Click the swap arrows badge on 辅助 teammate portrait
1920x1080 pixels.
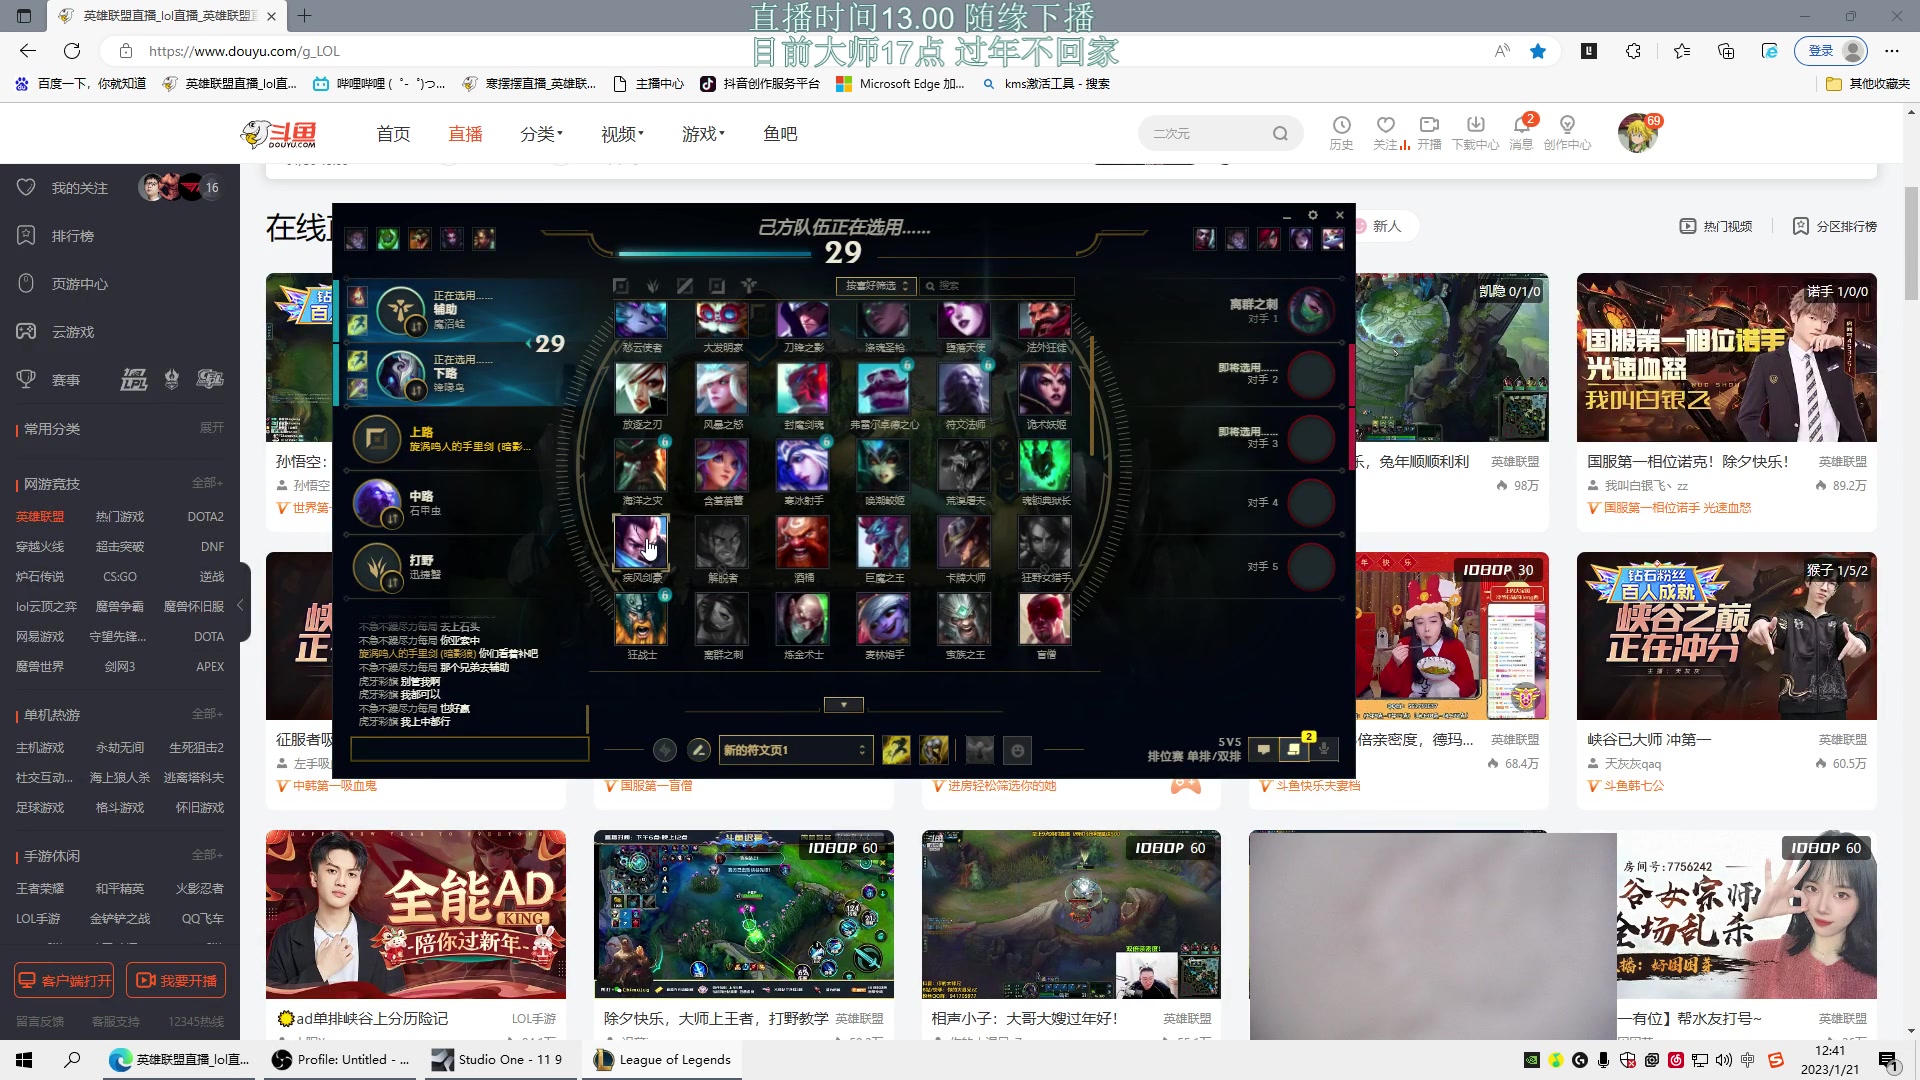[x=416, y=327]
